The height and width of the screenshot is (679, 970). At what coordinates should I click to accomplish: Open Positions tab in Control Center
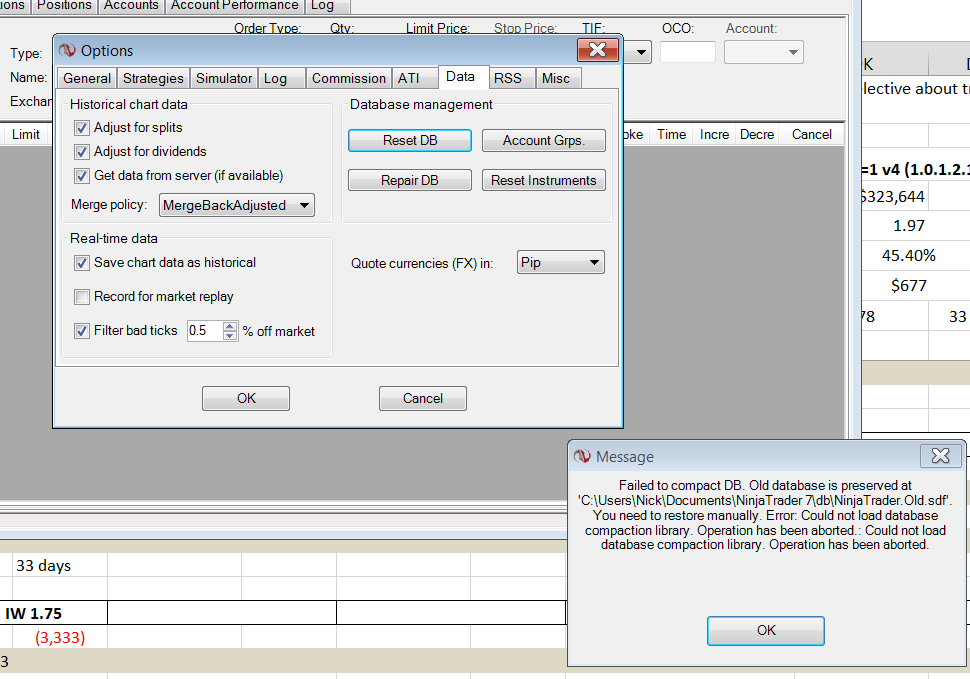(x=64, y=5)
